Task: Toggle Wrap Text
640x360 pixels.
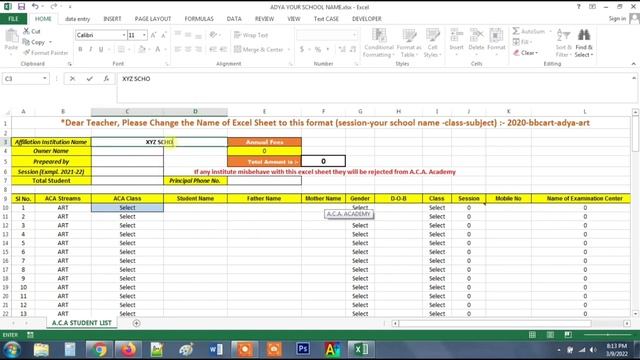Action: point(251,35)
